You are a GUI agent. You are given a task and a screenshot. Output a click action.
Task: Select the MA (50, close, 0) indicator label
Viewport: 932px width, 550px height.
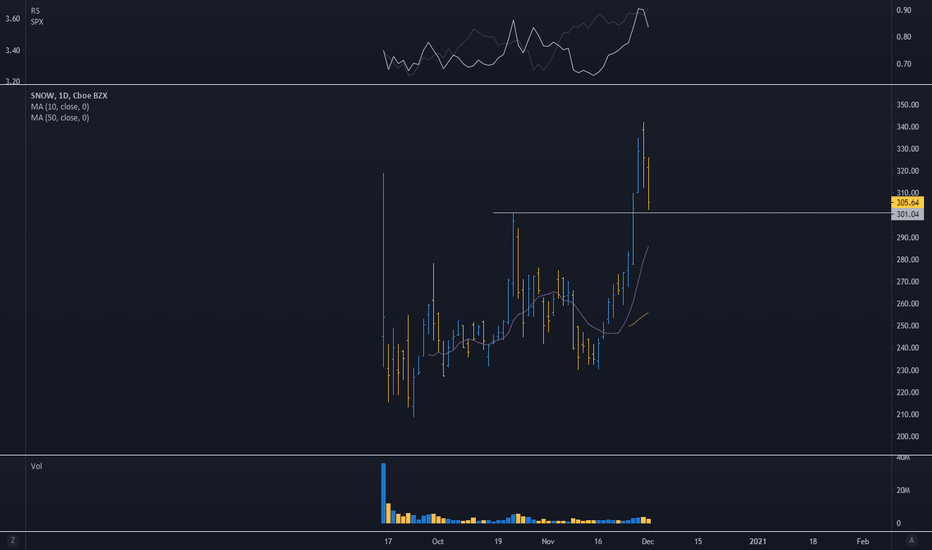(x=60, y=118)
